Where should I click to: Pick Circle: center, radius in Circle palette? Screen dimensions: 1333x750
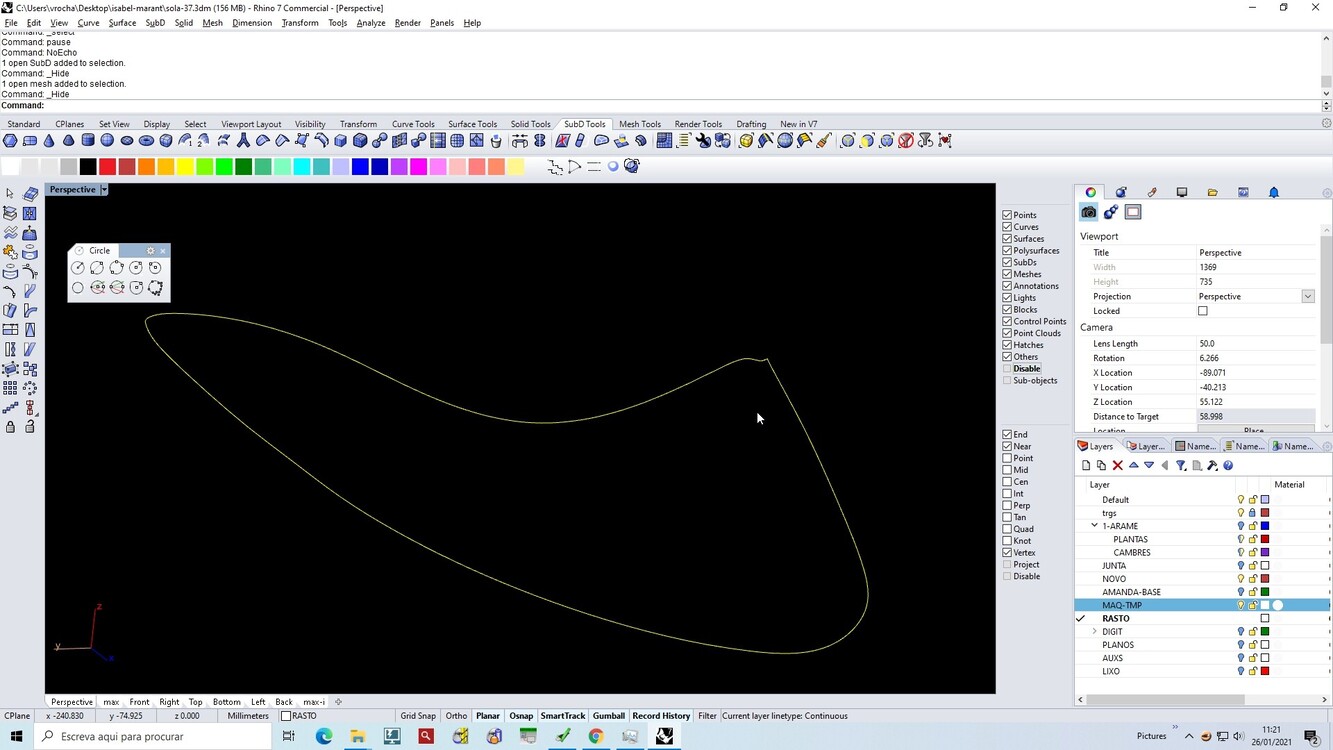tap(78, 268)
